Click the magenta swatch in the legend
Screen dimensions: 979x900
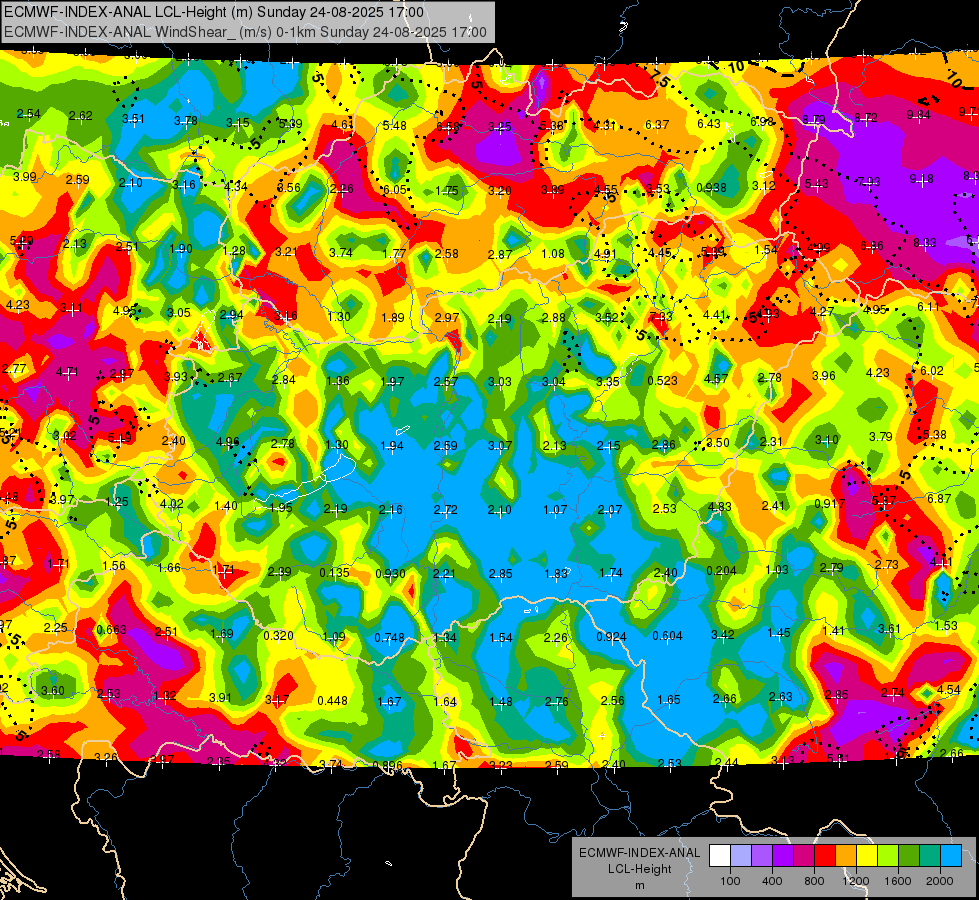(804, 856)
